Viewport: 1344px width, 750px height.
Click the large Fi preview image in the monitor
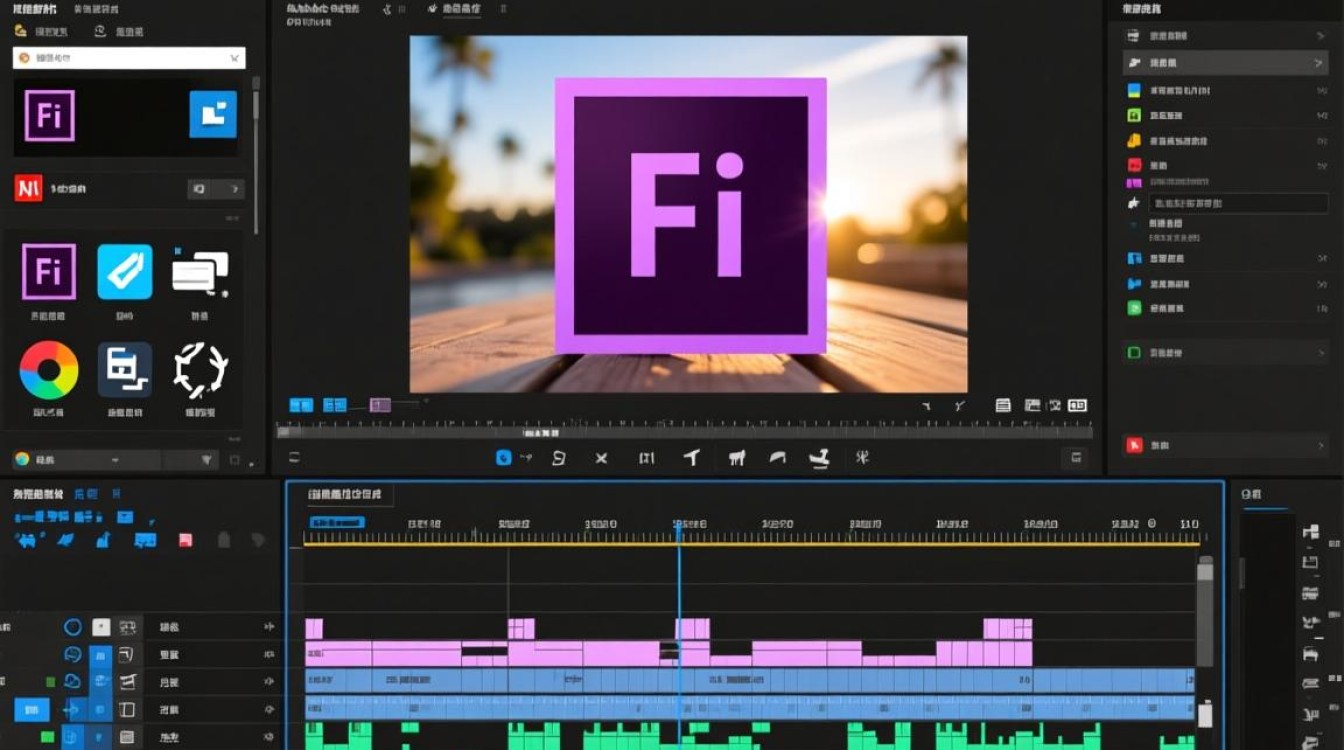pos(689,214)
